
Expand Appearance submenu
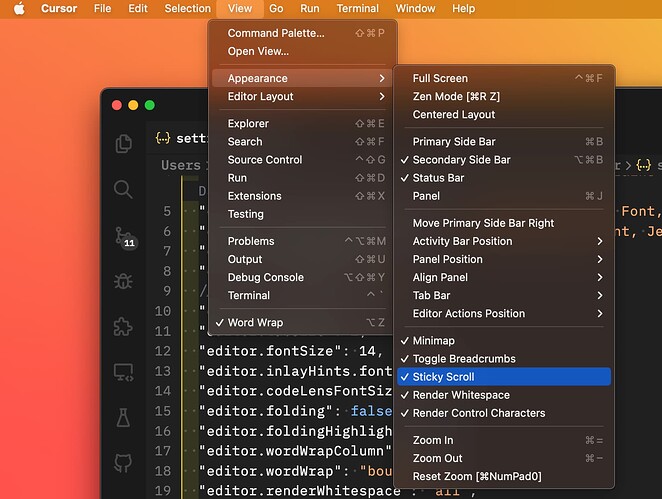[302, 78]
